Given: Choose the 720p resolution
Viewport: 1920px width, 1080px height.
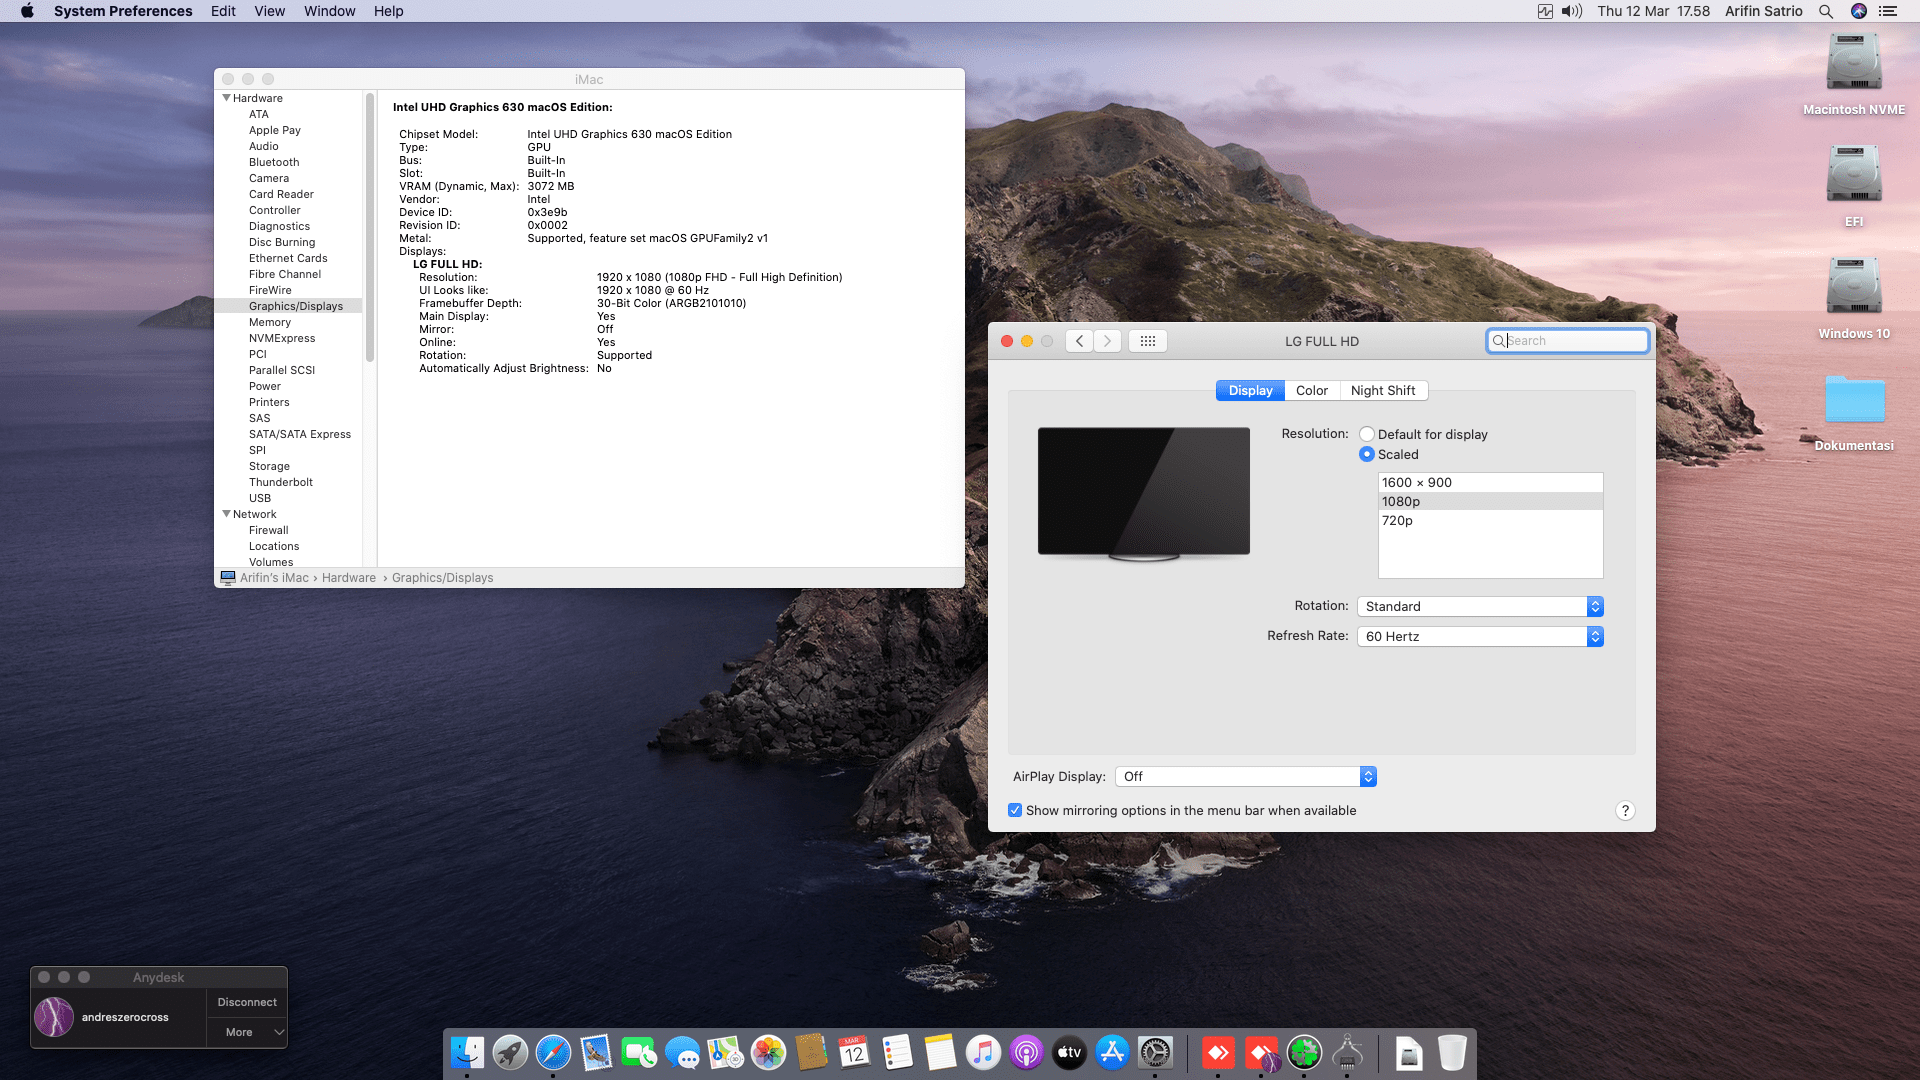Looking at the screenshot, I should coord(1490,520).
